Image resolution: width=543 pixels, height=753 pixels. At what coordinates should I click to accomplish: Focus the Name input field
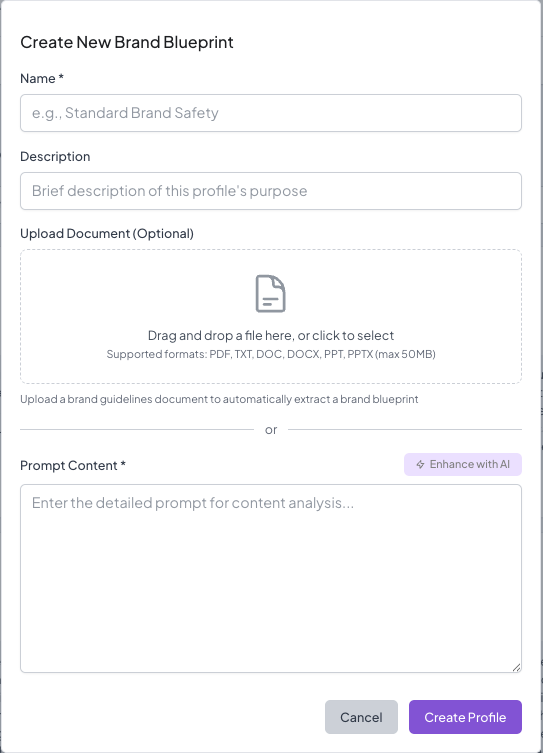coord(271,113)
